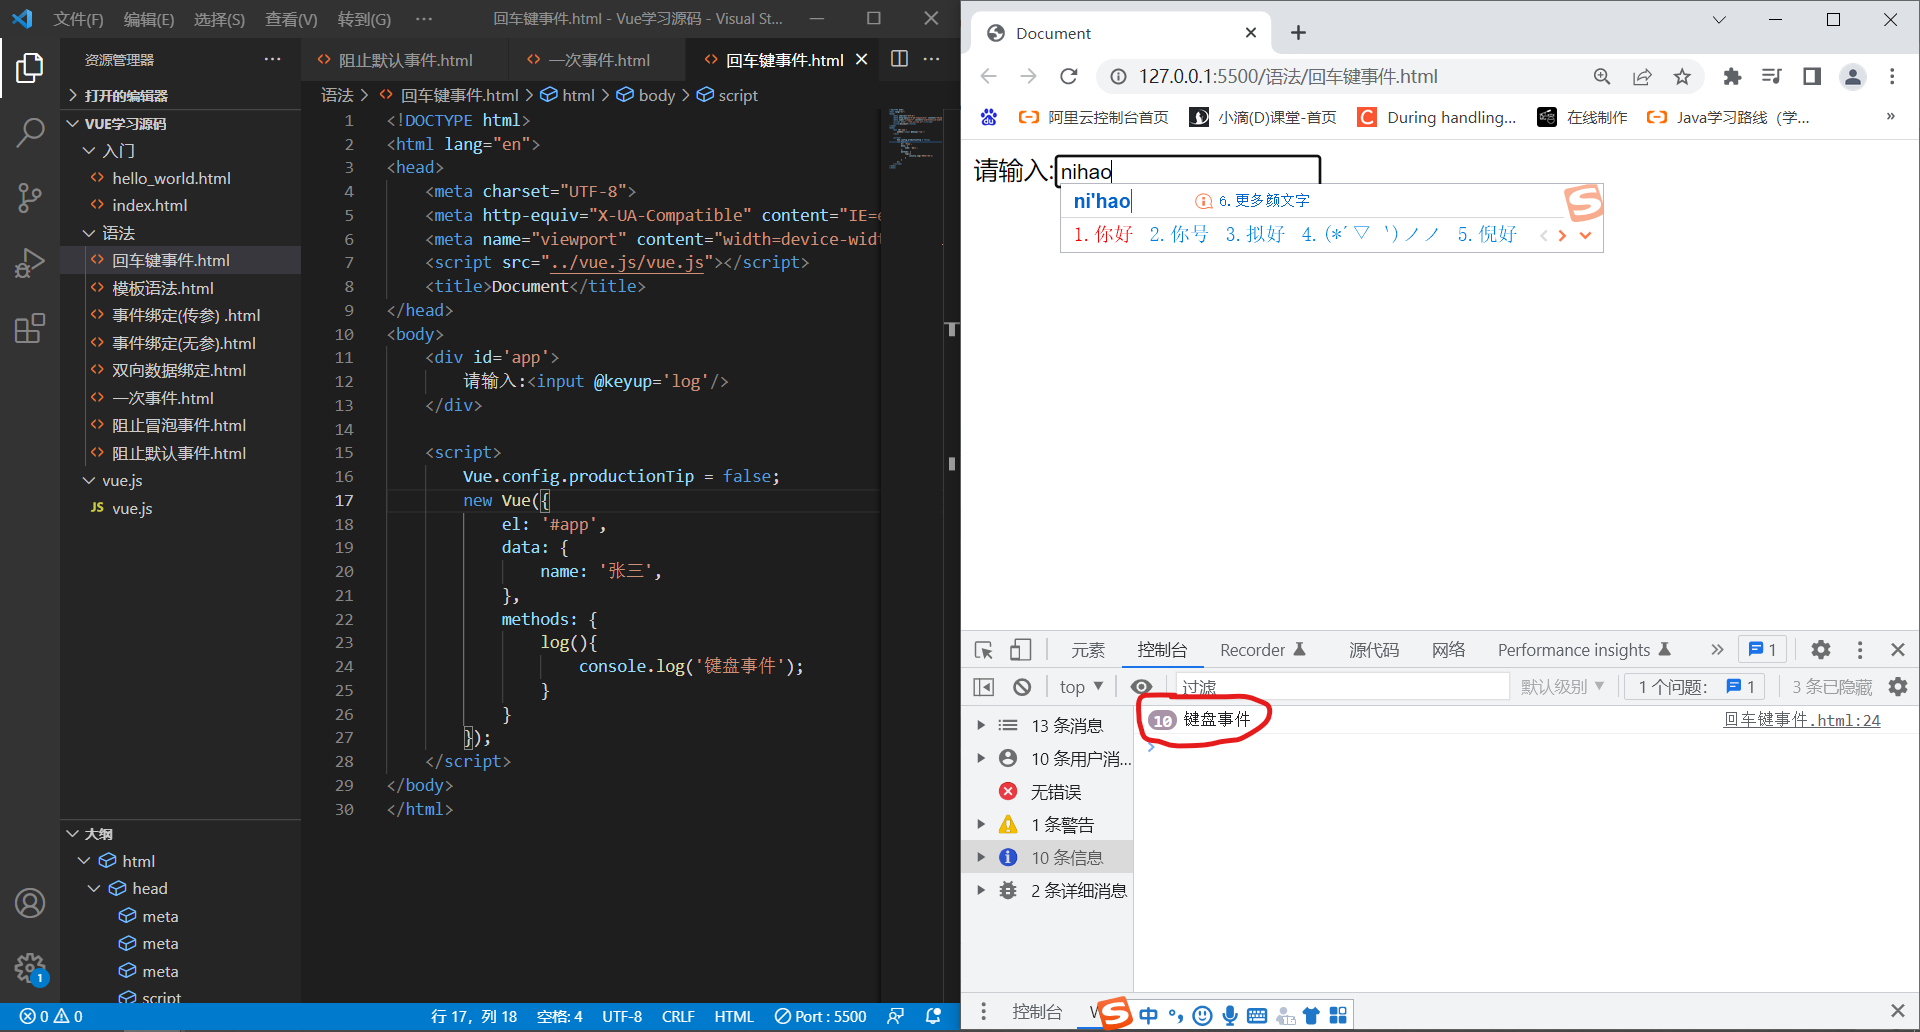Click the 1 个问题 issues button
Screen dimensions: 1920x1032
tap(1695, 687)
